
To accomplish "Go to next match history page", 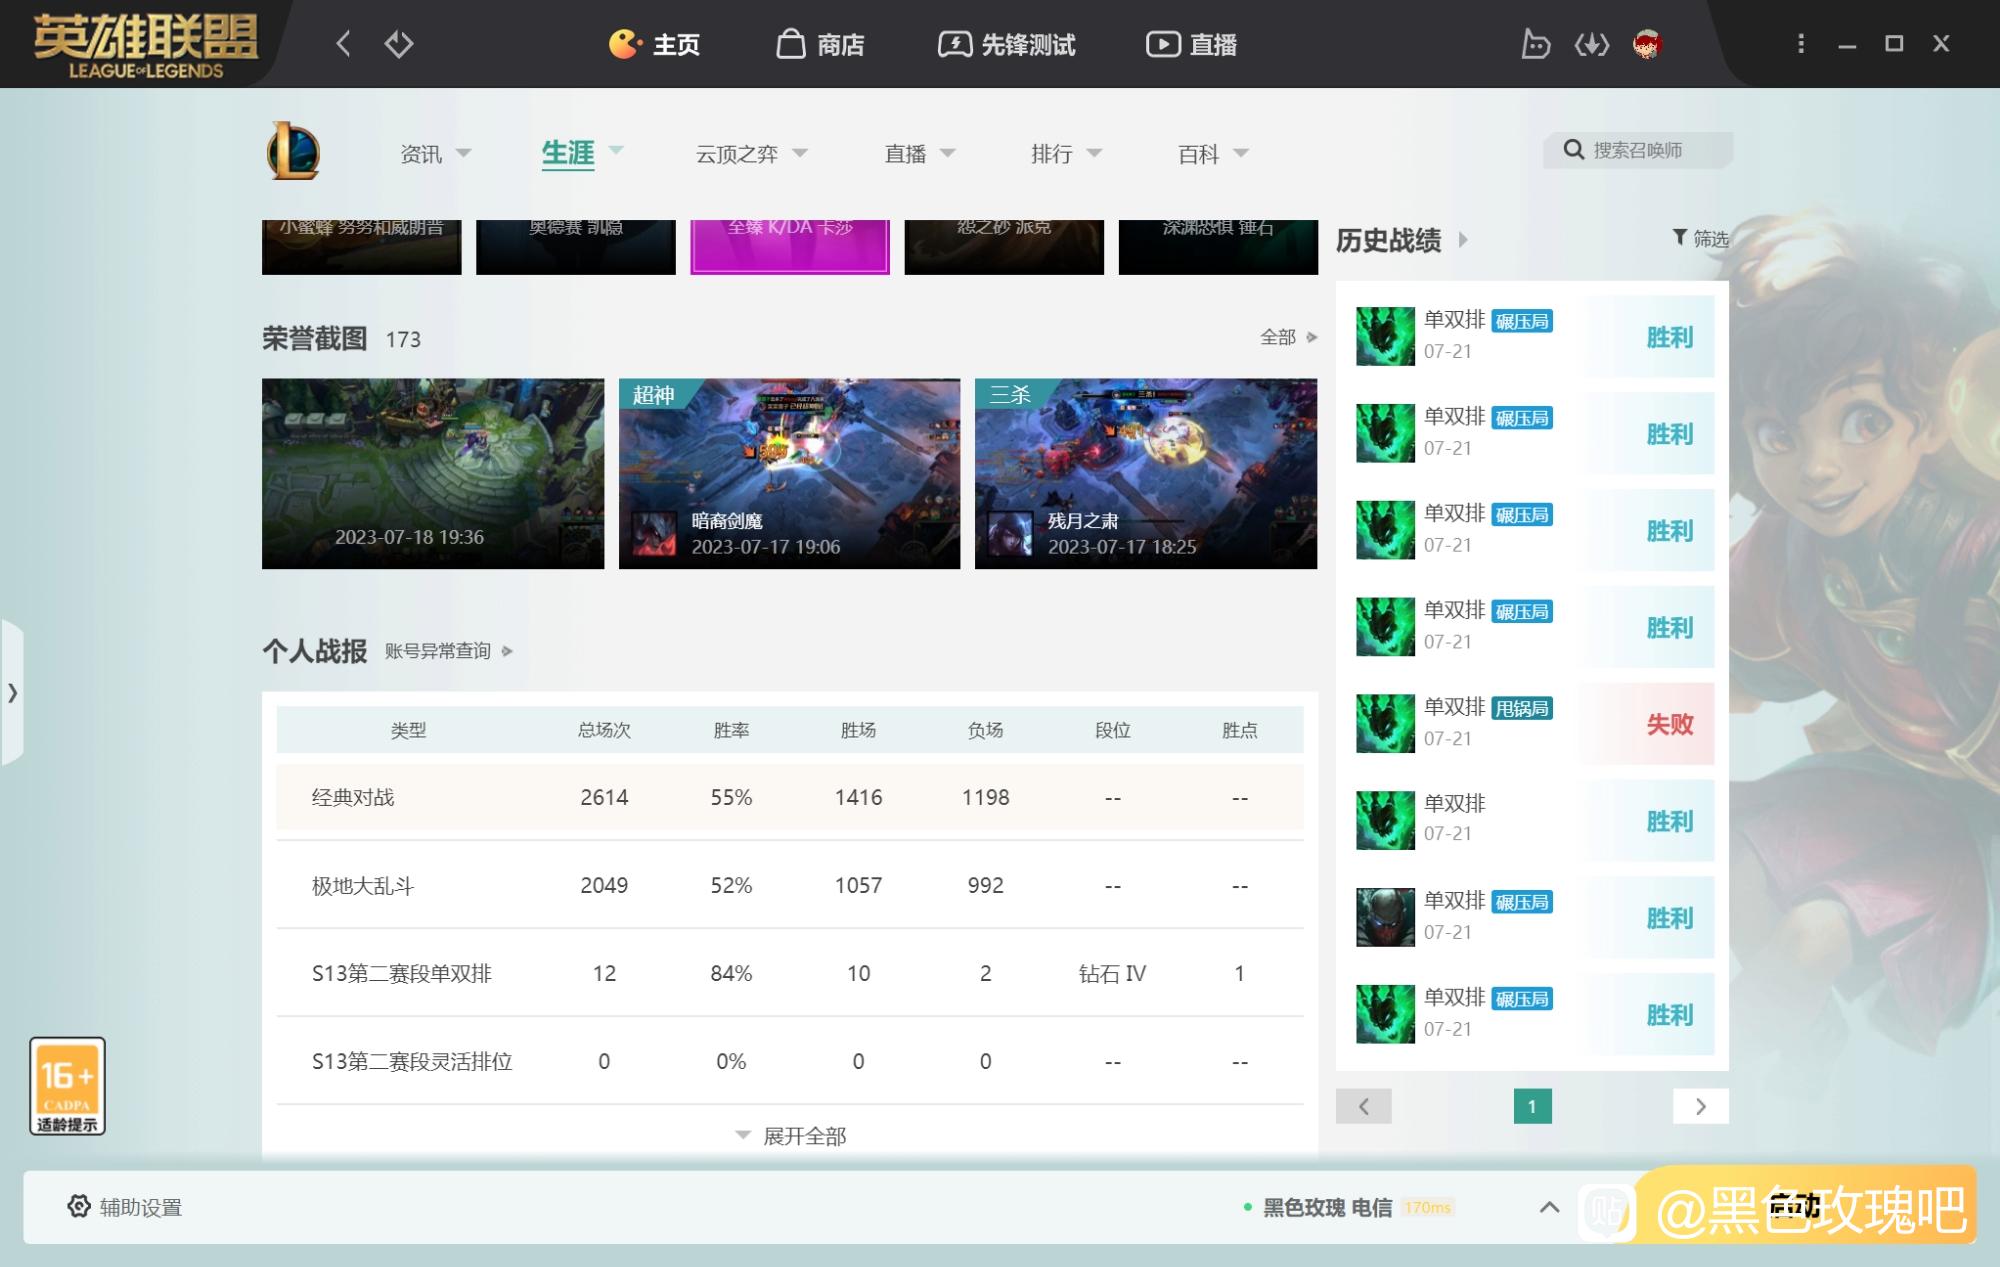I will point(1700,1106).
